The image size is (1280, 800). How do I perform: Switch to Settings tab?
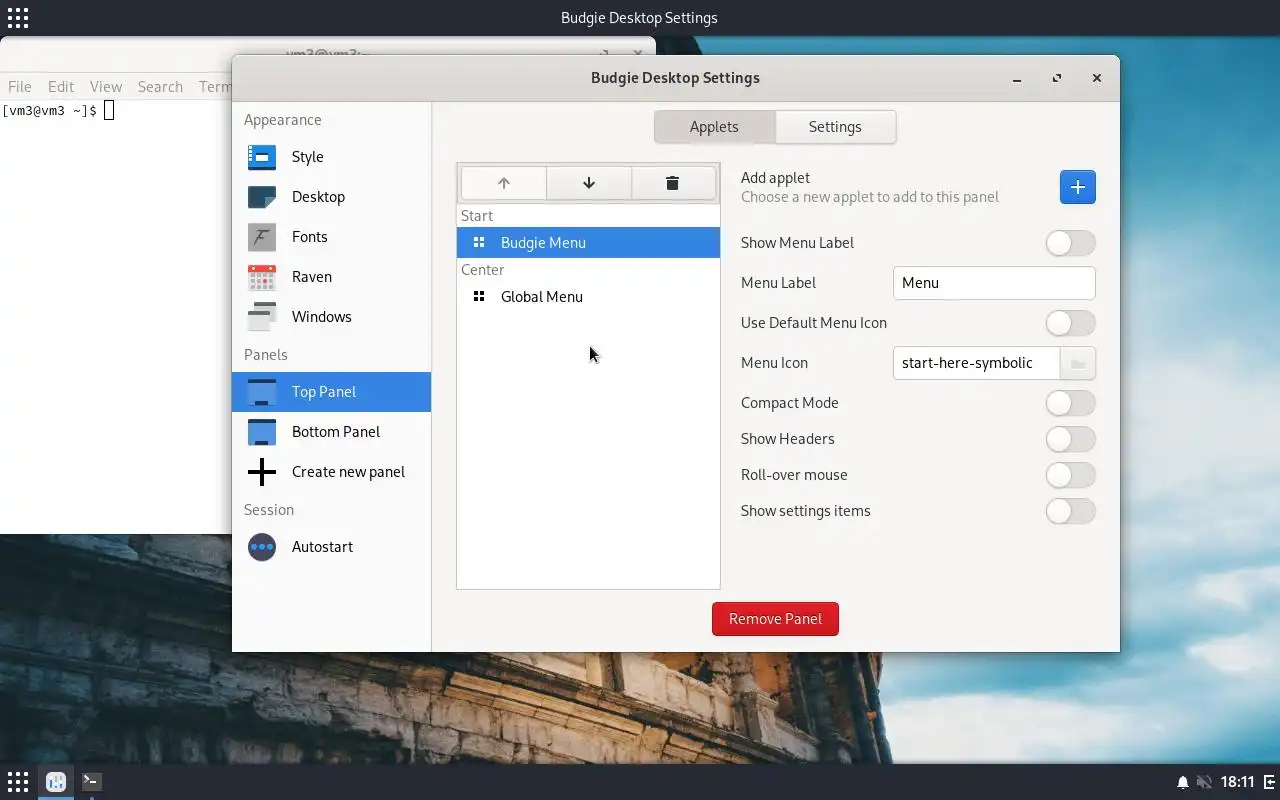point(835,127)
